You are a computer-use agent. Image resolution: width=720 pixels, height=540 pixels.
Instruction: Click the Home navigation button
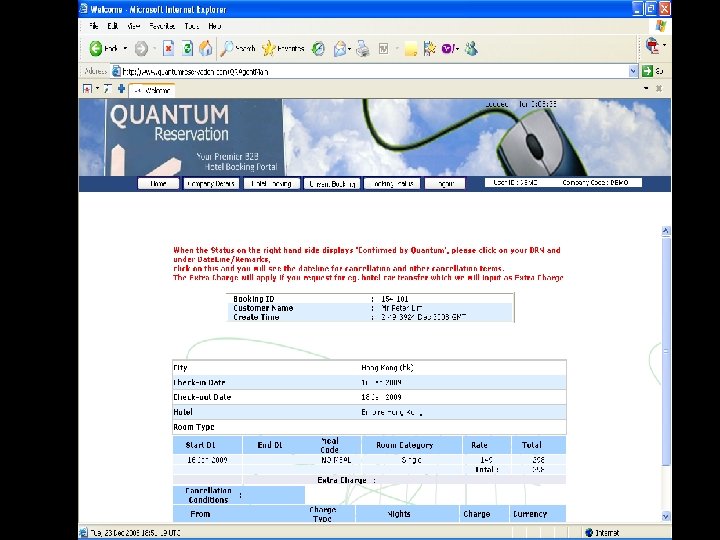click(158, 184)
